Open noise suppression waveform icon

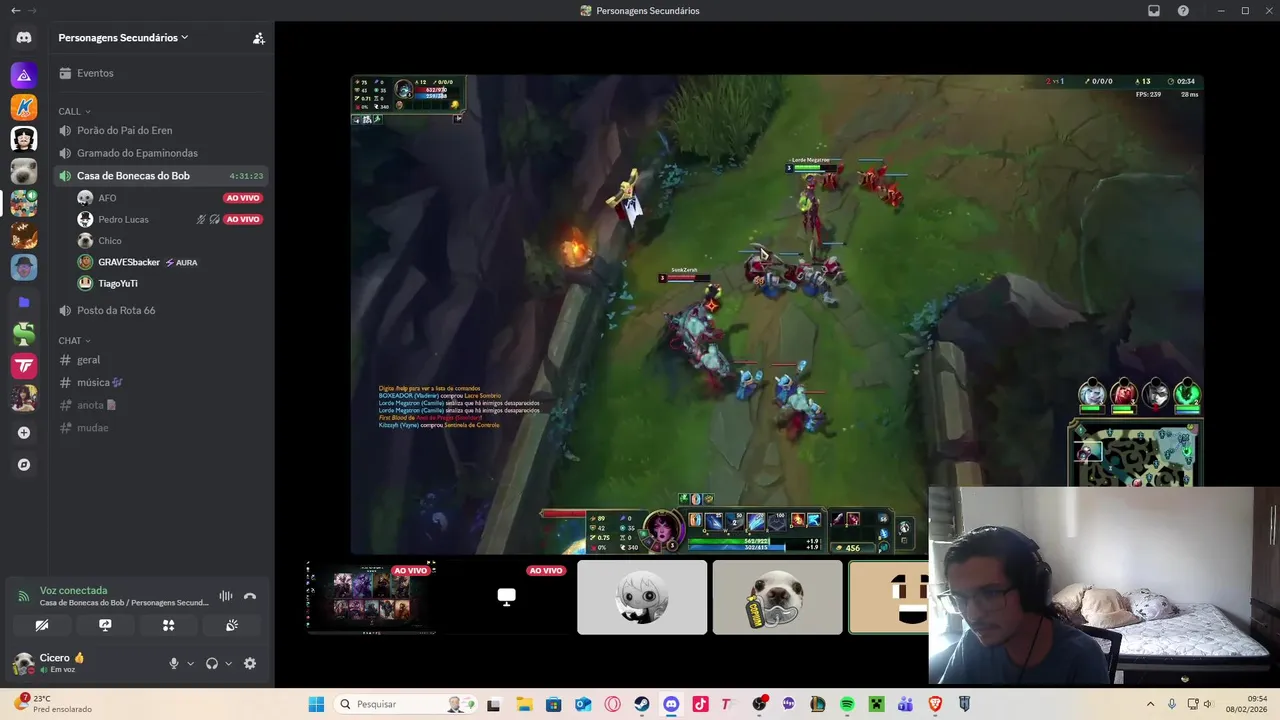click(226, 596)
